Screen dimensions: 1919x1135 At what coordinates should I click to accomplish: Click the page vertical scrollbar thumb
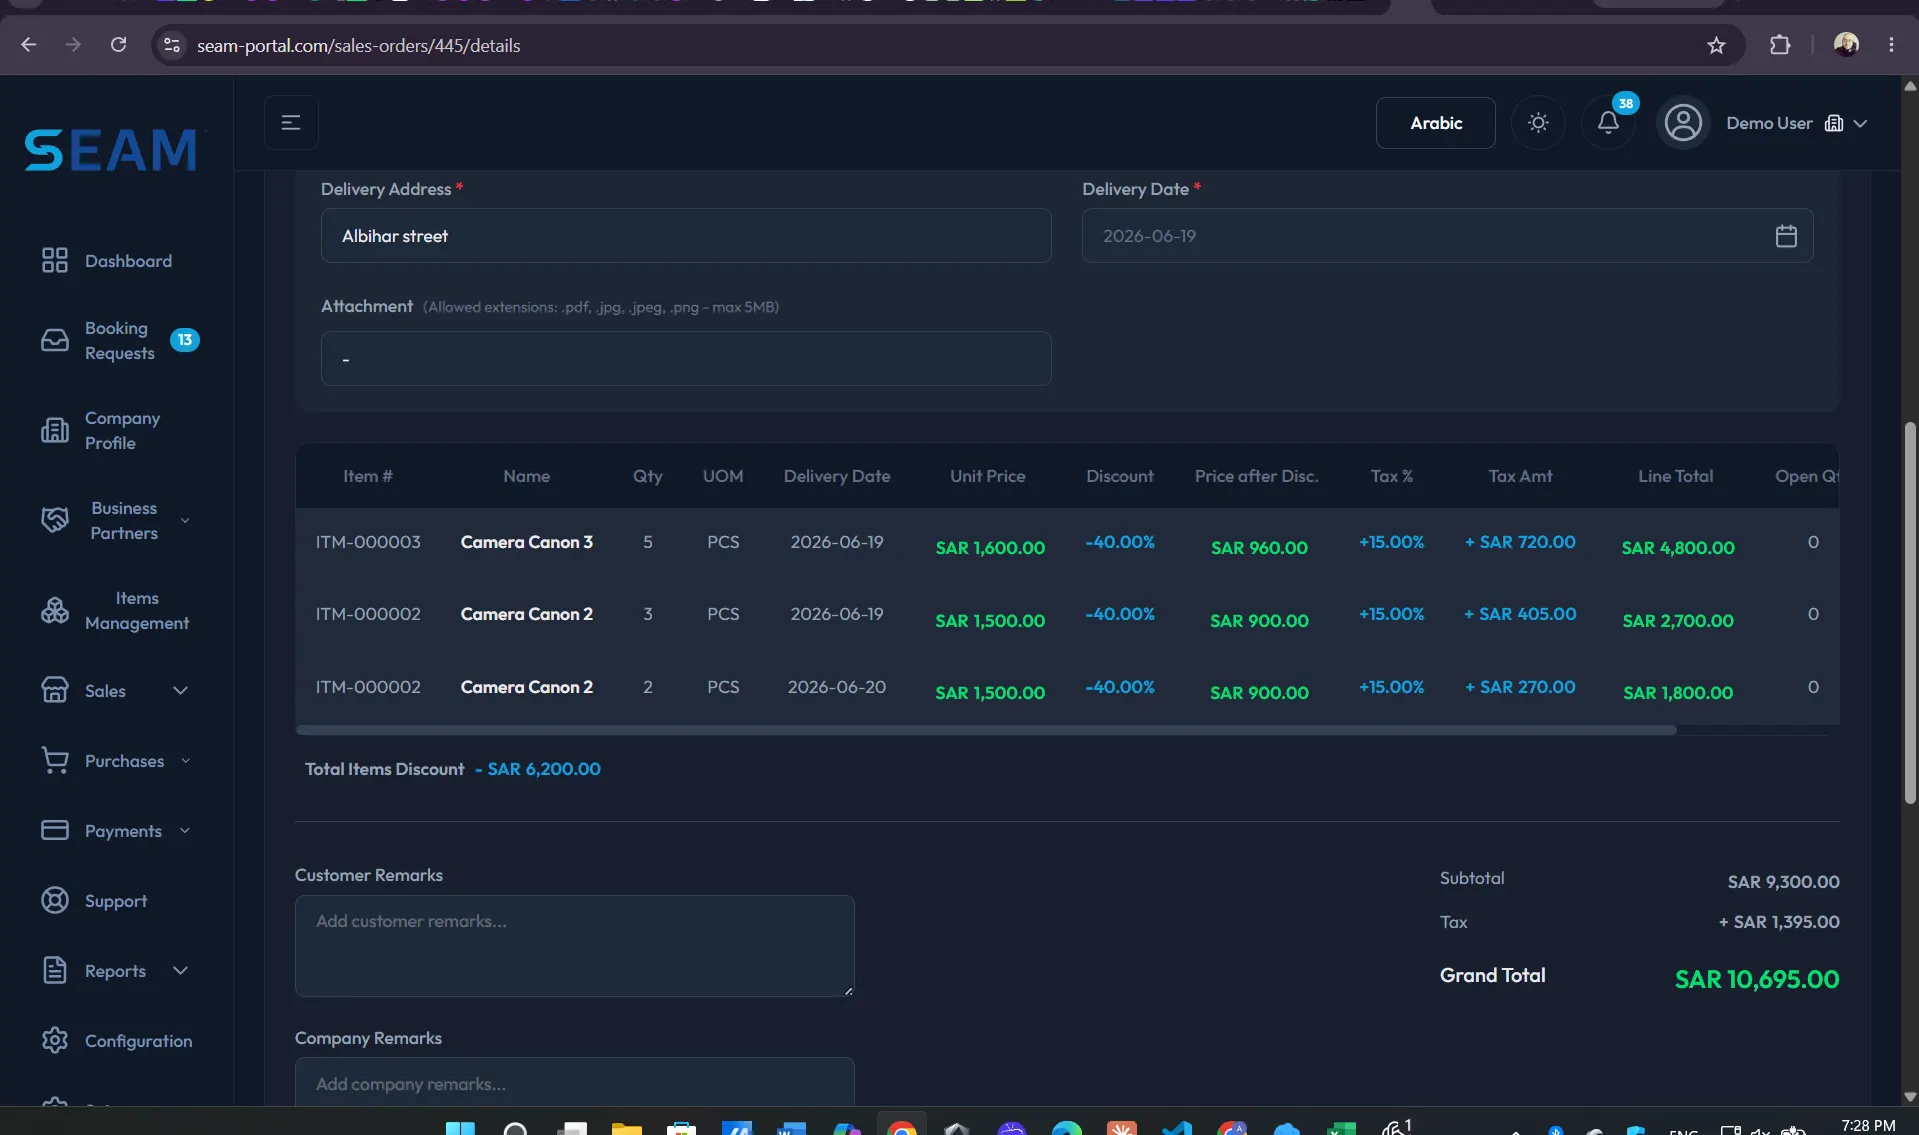point(1910,612)
